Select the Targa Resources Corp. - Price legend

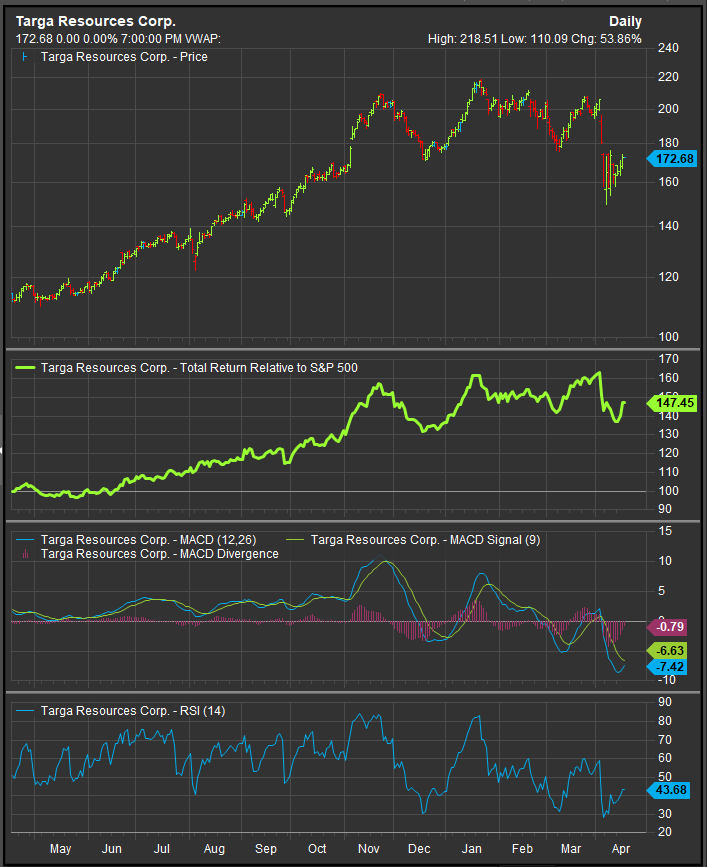pos(124,57)
